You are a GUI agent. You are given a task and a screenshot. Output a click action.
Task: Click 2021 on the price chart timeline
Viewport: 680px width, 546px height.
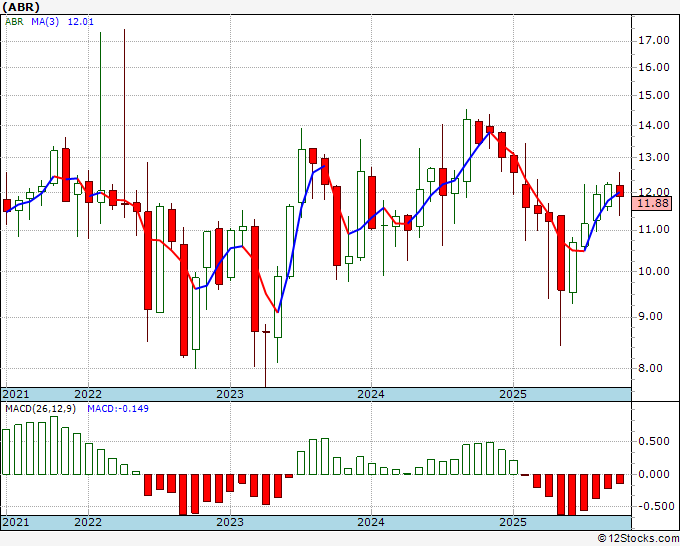[16, 394]
